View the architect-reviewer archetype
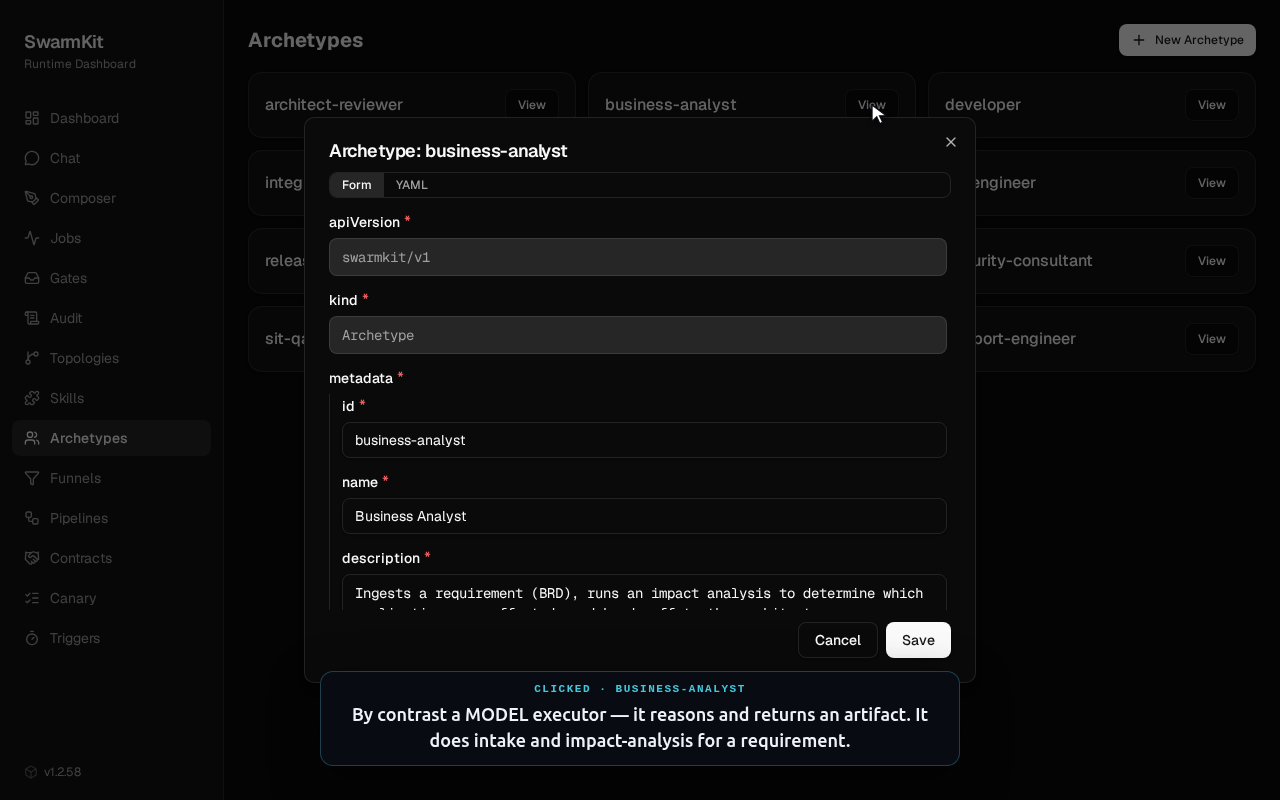 point(531,105)
